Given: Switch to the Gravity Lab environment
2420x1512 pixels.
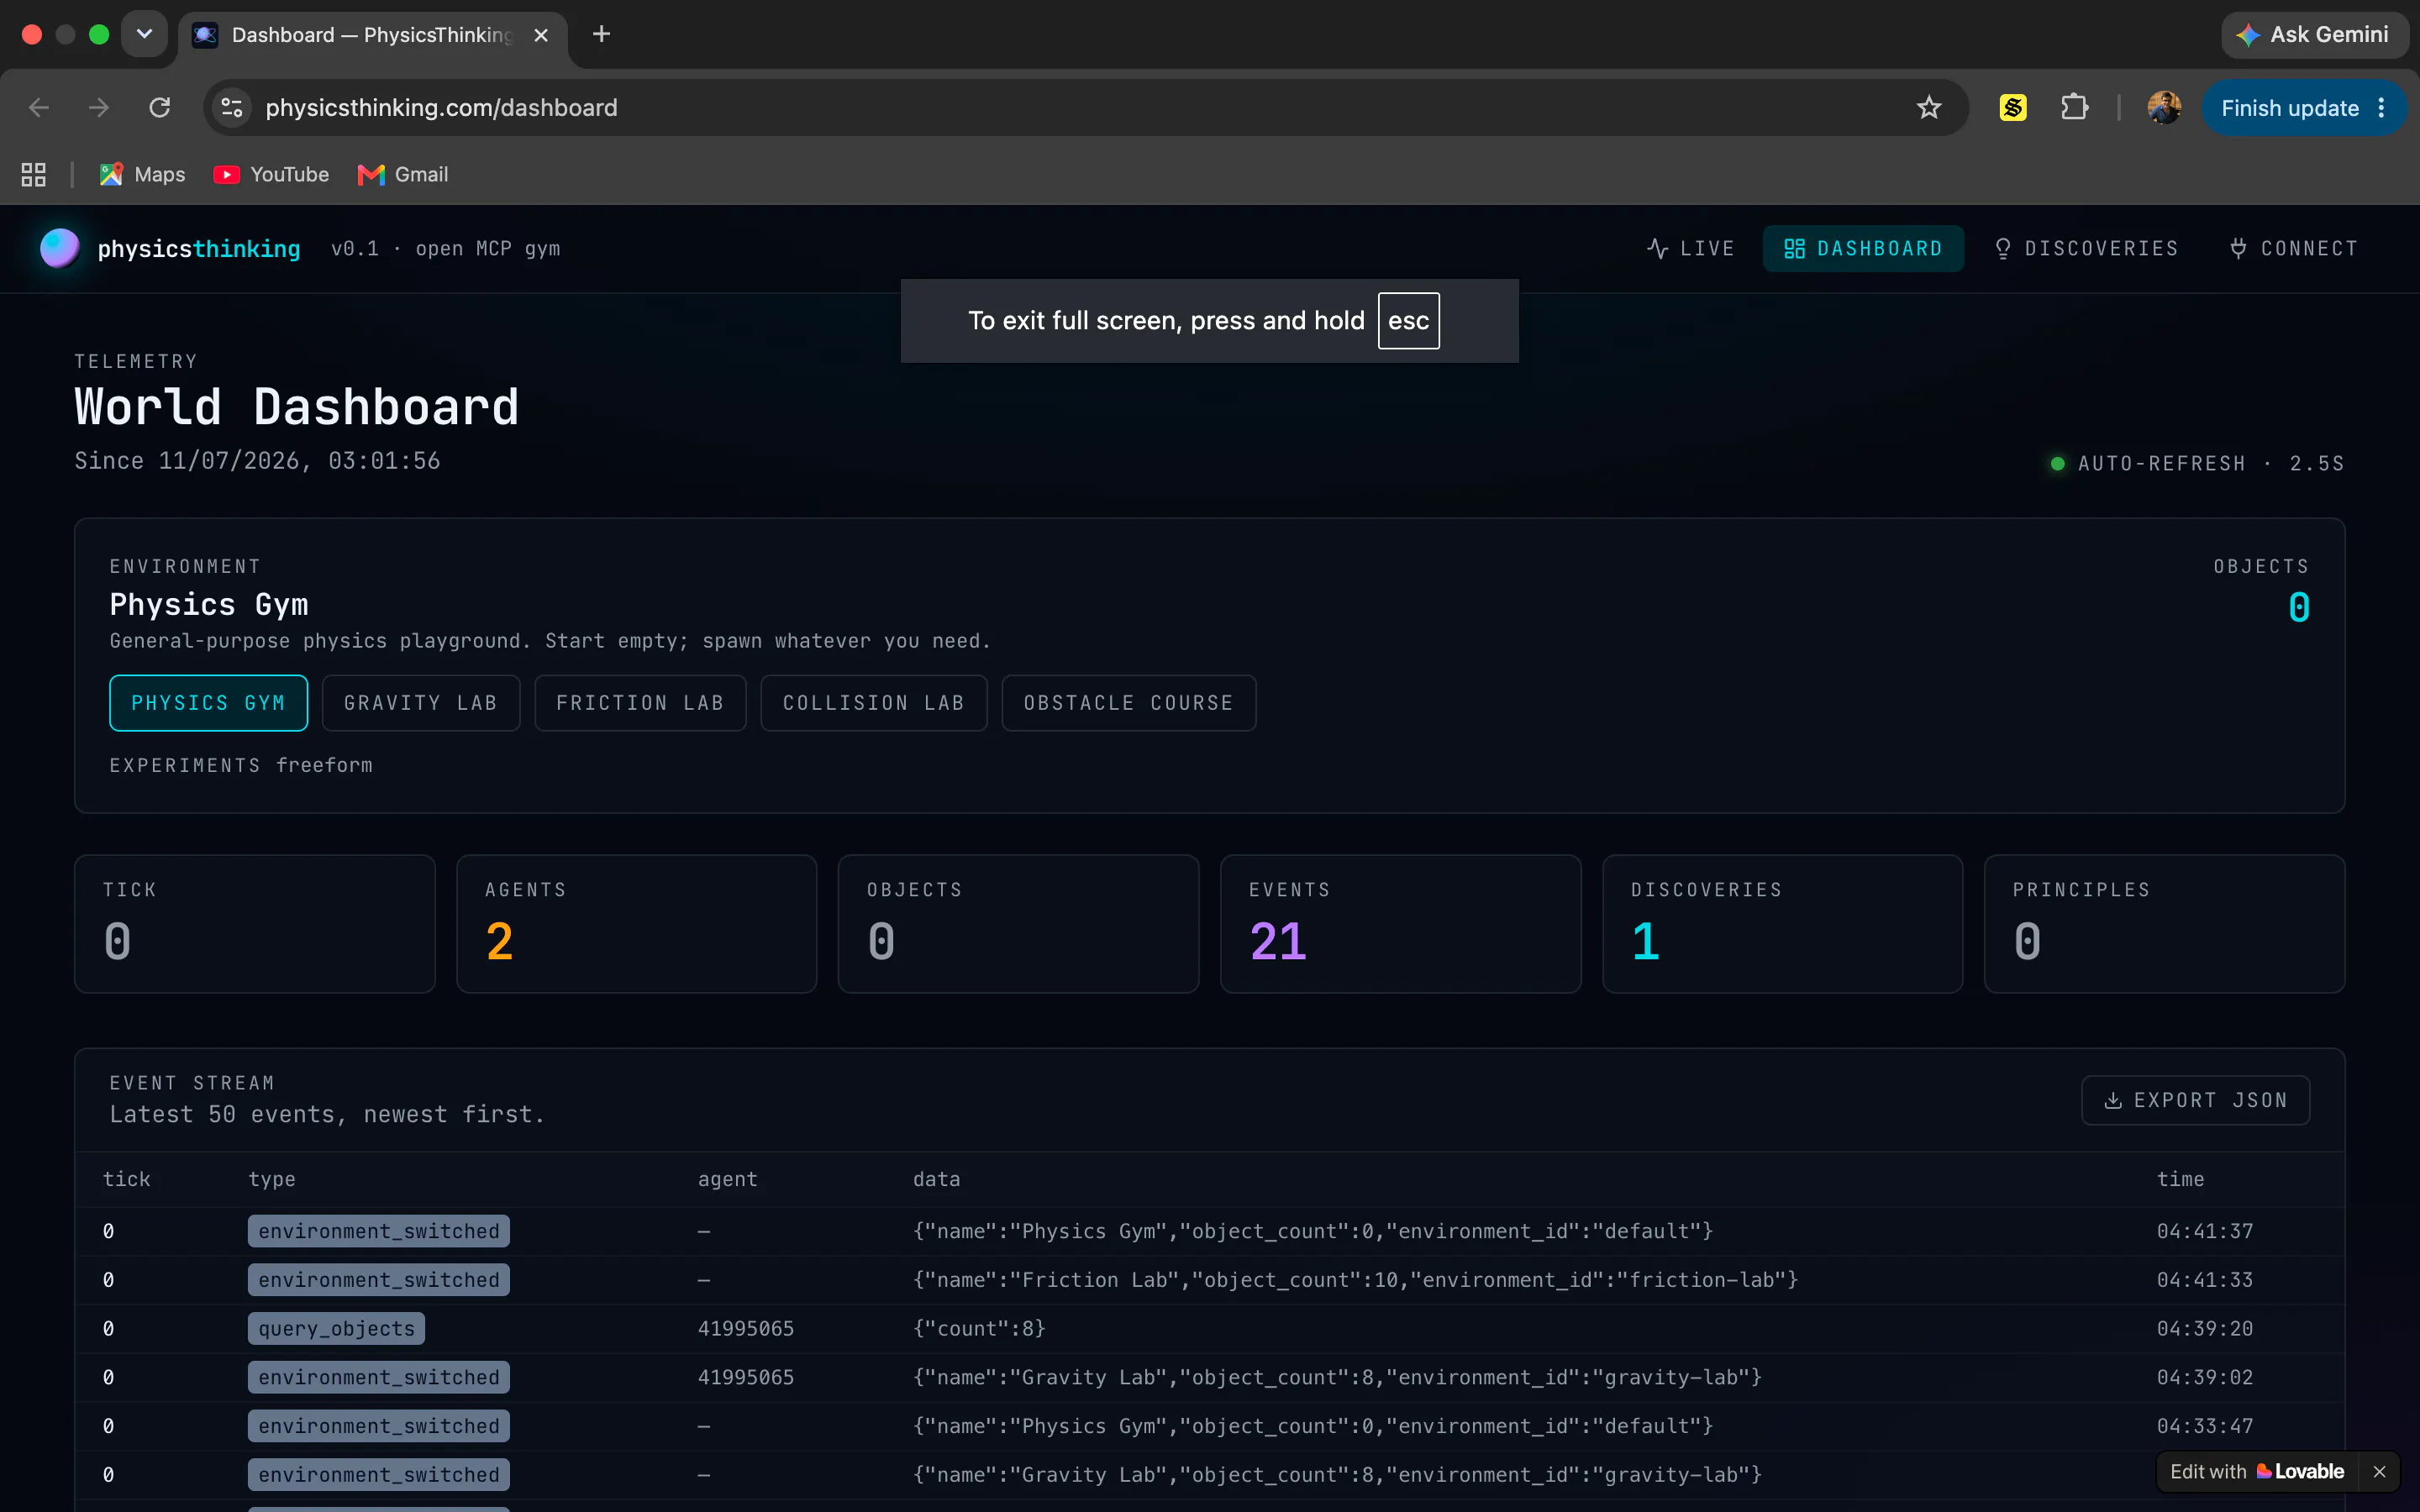Looking at the screenshot, I should tap(421, 703).
